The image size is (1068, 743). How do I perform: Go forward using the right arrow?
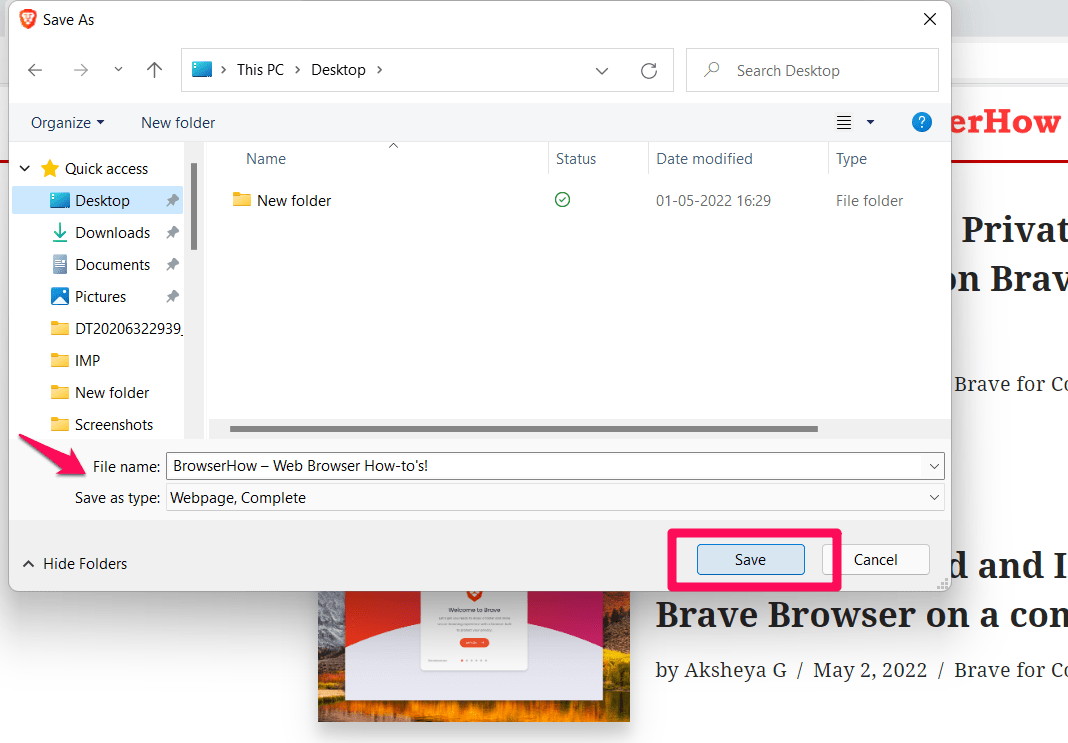pyautogui.click(x=81, y=70)
